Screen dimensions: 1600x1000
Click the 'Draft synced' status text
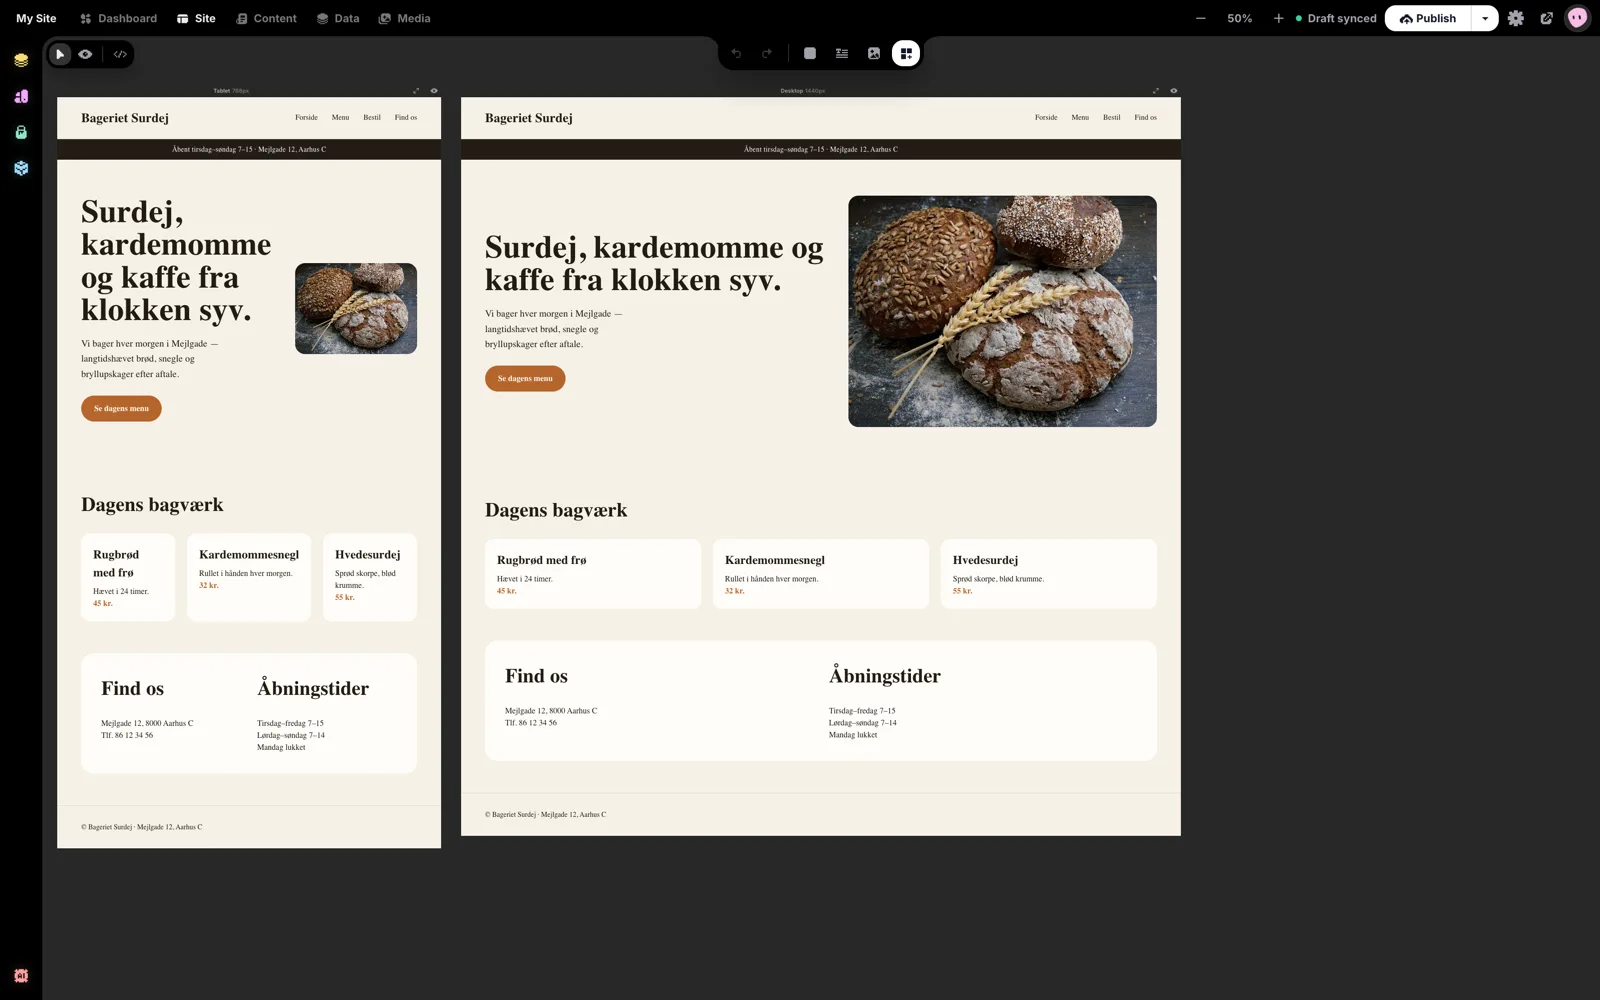1342,18
